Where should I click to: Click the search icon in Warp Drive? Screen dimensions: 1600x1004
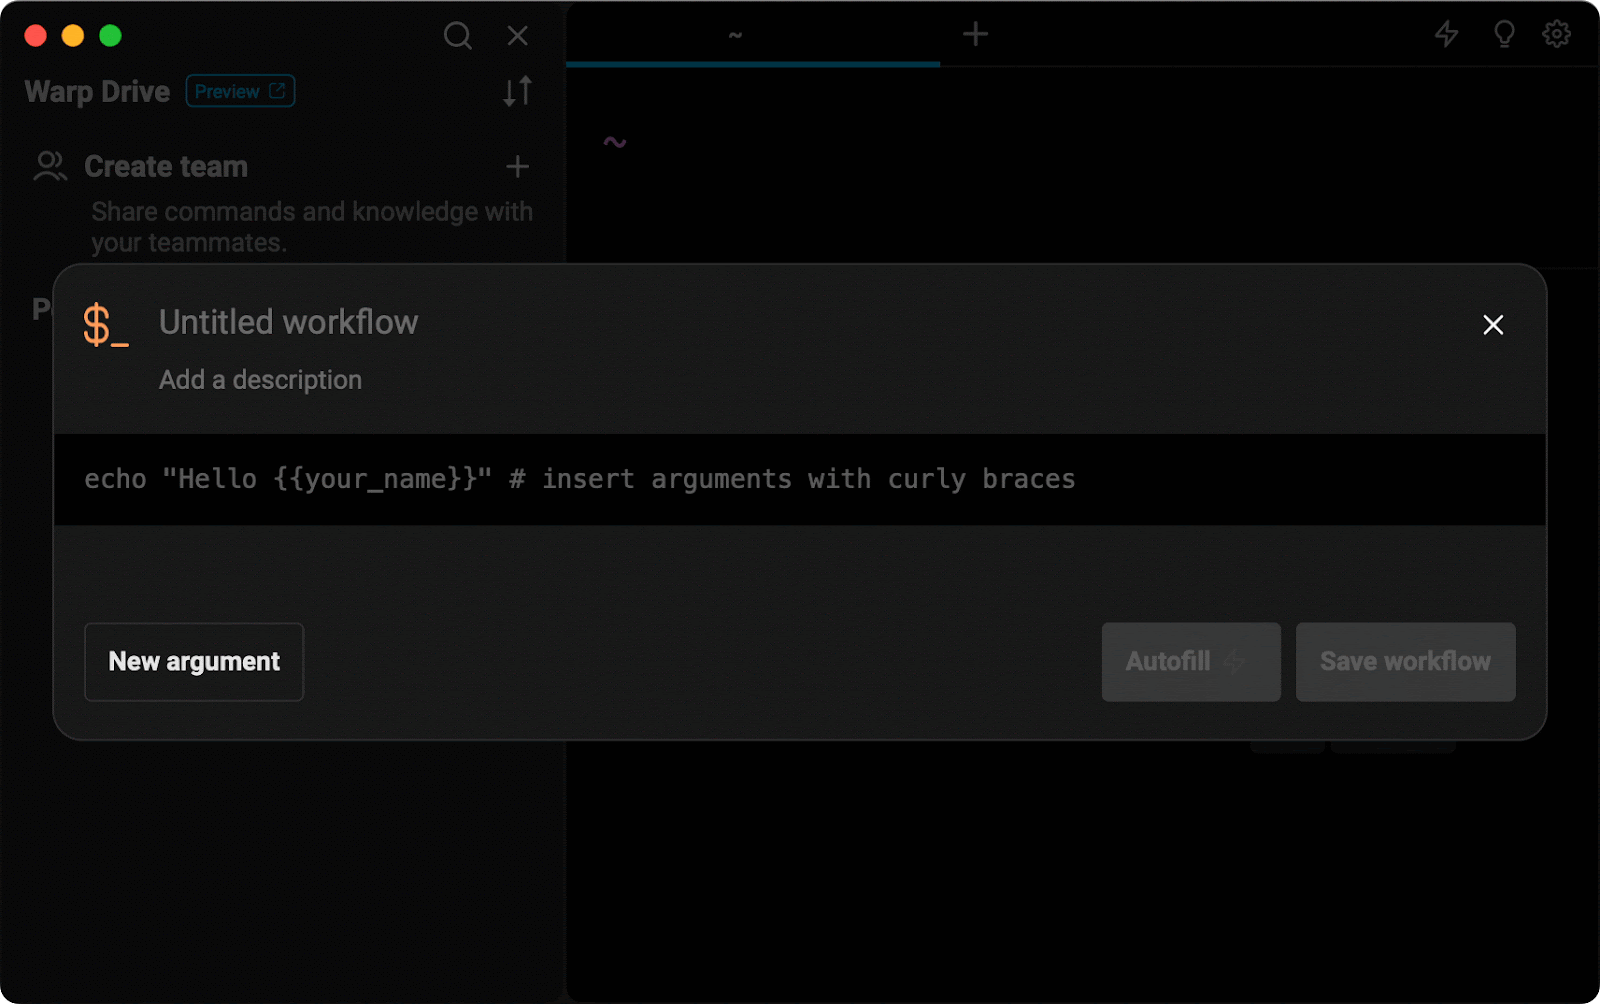[457, 36]
